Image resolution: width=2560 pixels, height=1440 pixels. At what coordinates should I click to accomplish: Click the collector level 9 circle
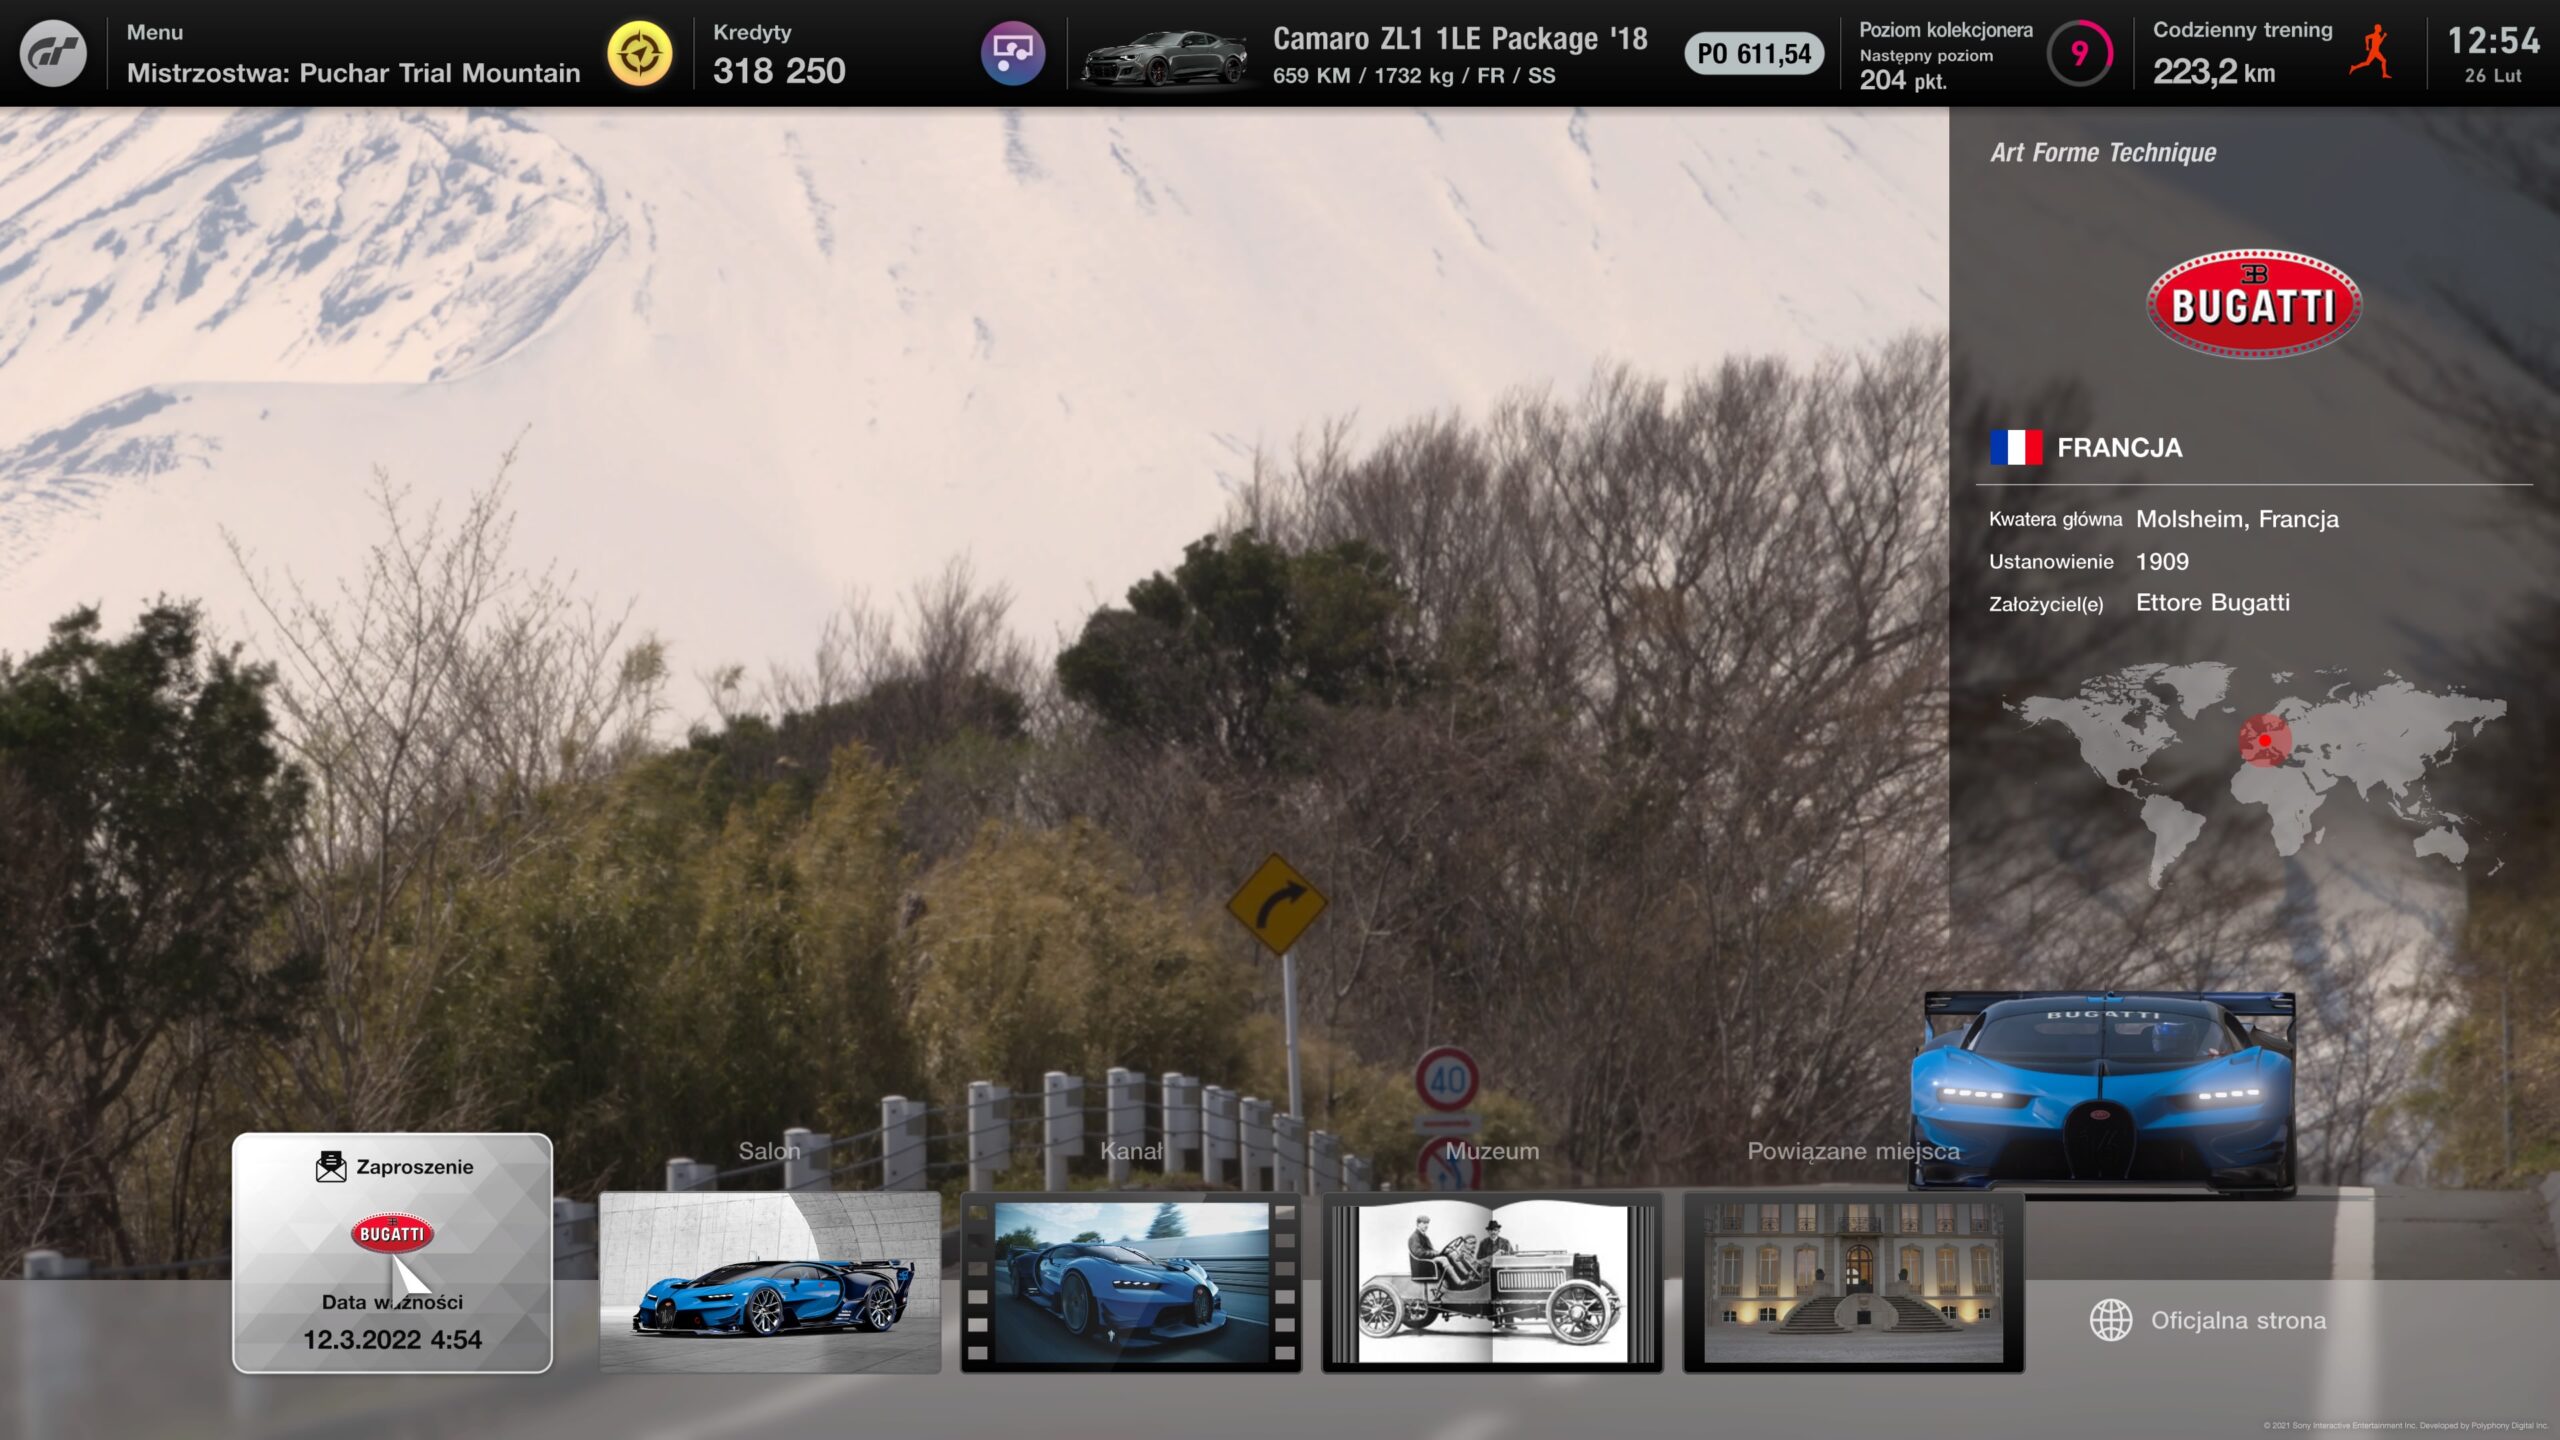pyautogui.click(x=2079, y=53)
